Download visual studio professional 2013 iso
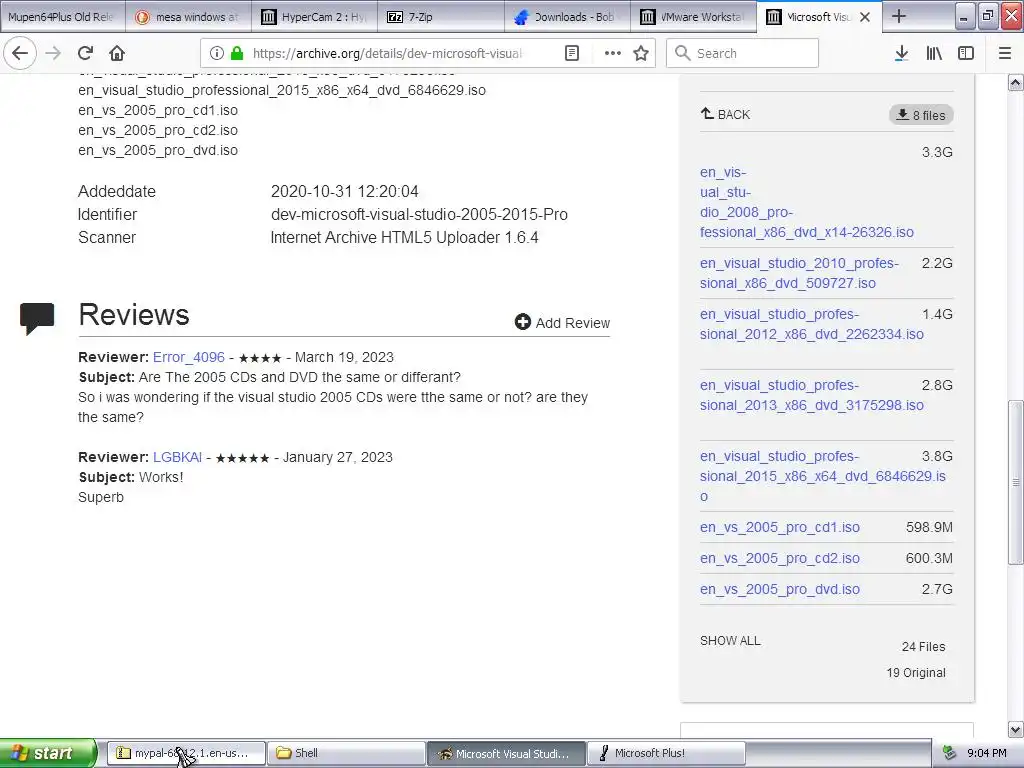 click(812, 395)
